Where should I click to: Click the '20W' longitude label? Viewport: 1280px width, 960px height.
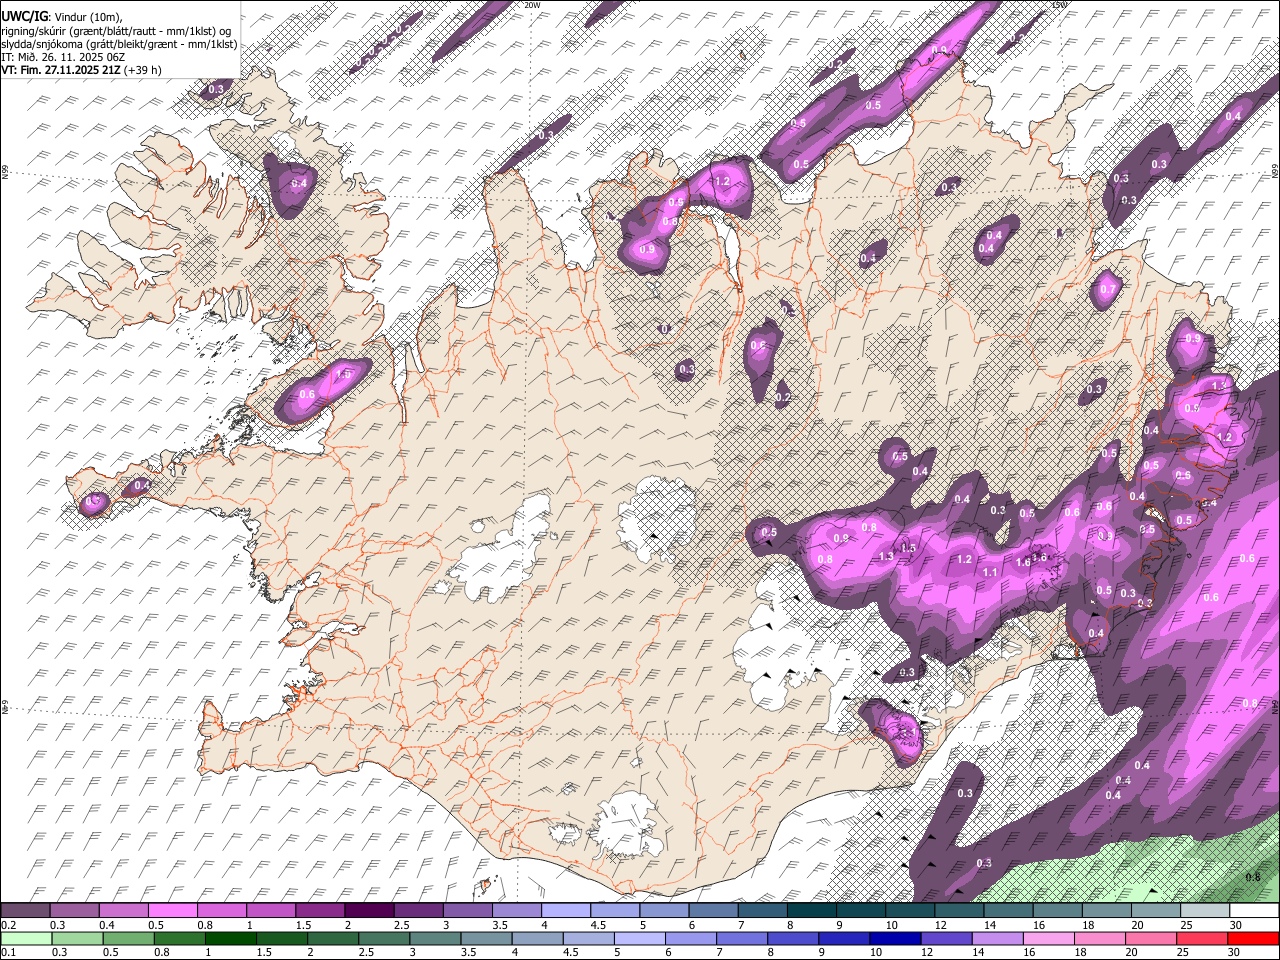532,5
